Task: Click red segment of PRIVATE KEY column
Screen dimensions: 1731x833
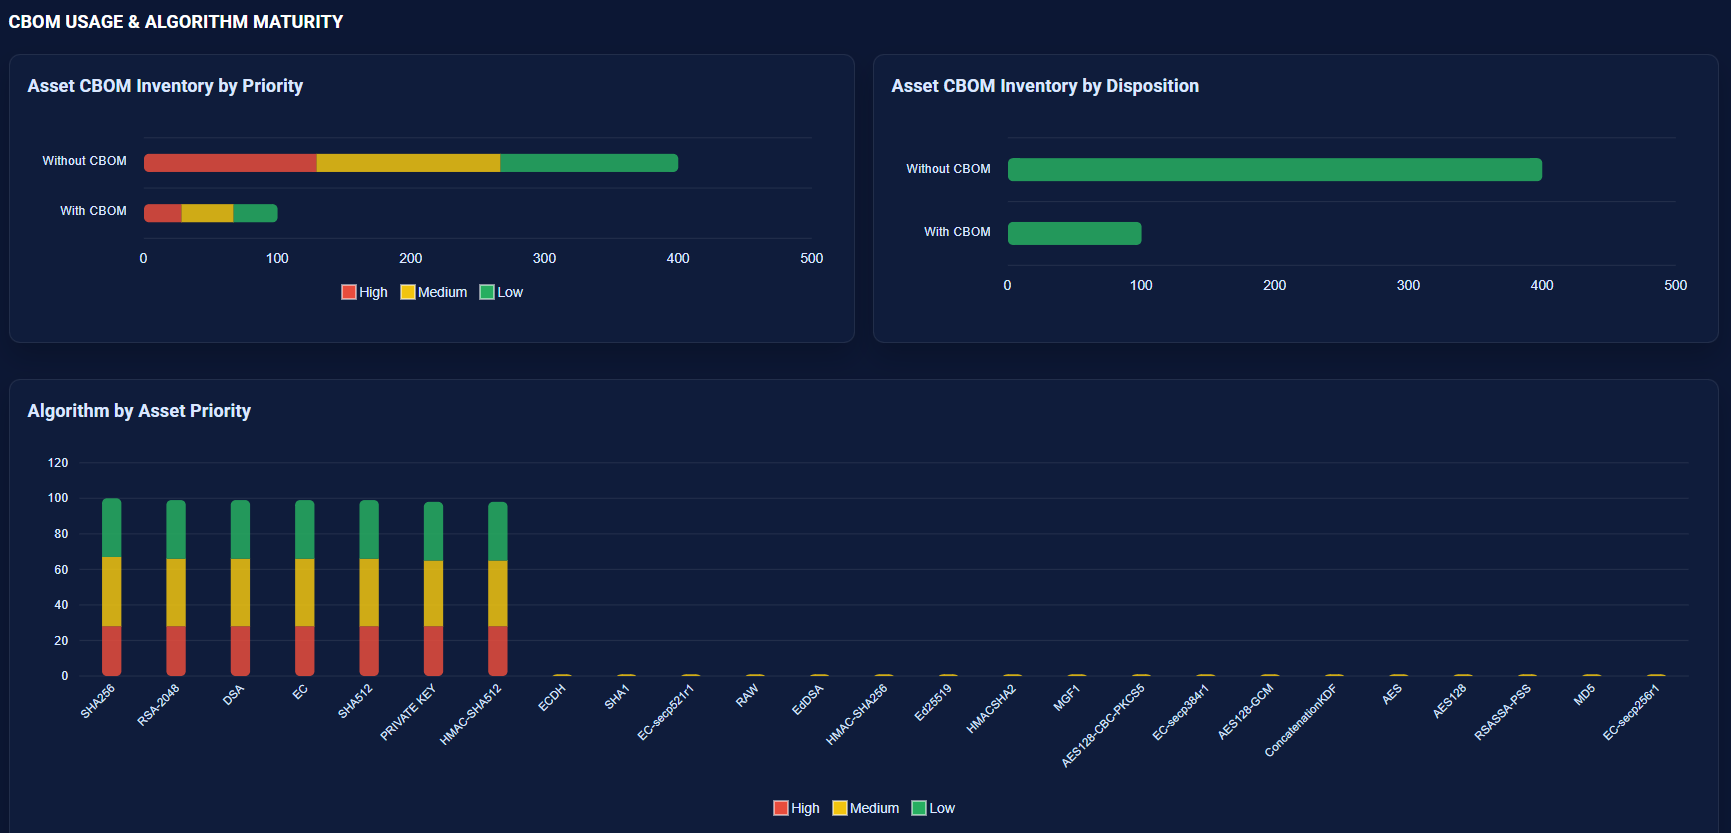Action: coord(433,651)
